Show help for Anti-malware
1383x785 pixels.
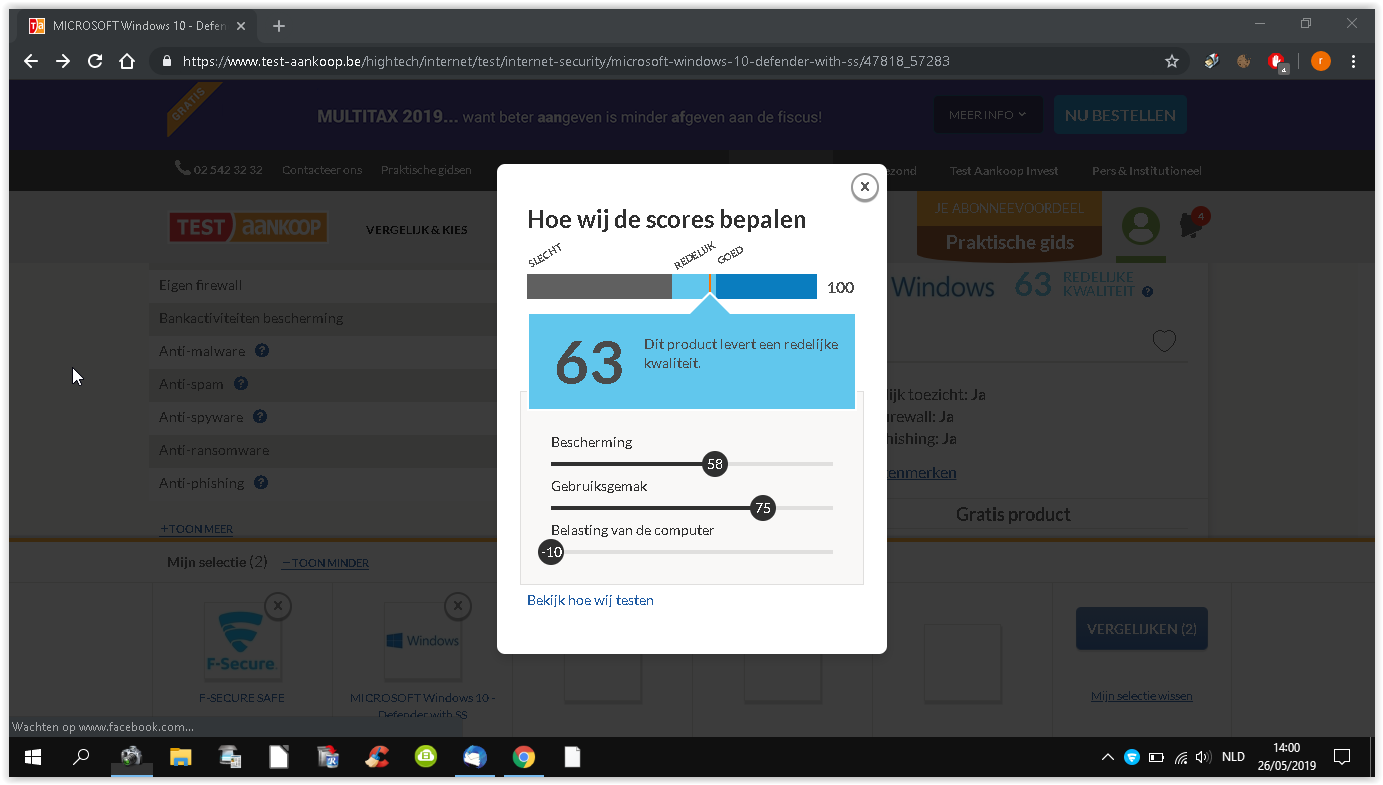(x=261, y=351)
